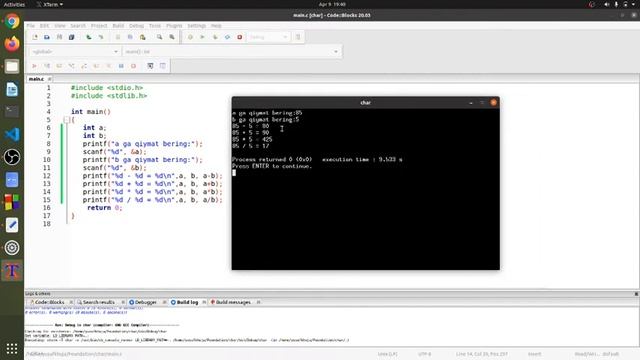Viewport: 640px width, 360px height.
Task: Open XTerm application menu in top bar
Action: [50, 4]
